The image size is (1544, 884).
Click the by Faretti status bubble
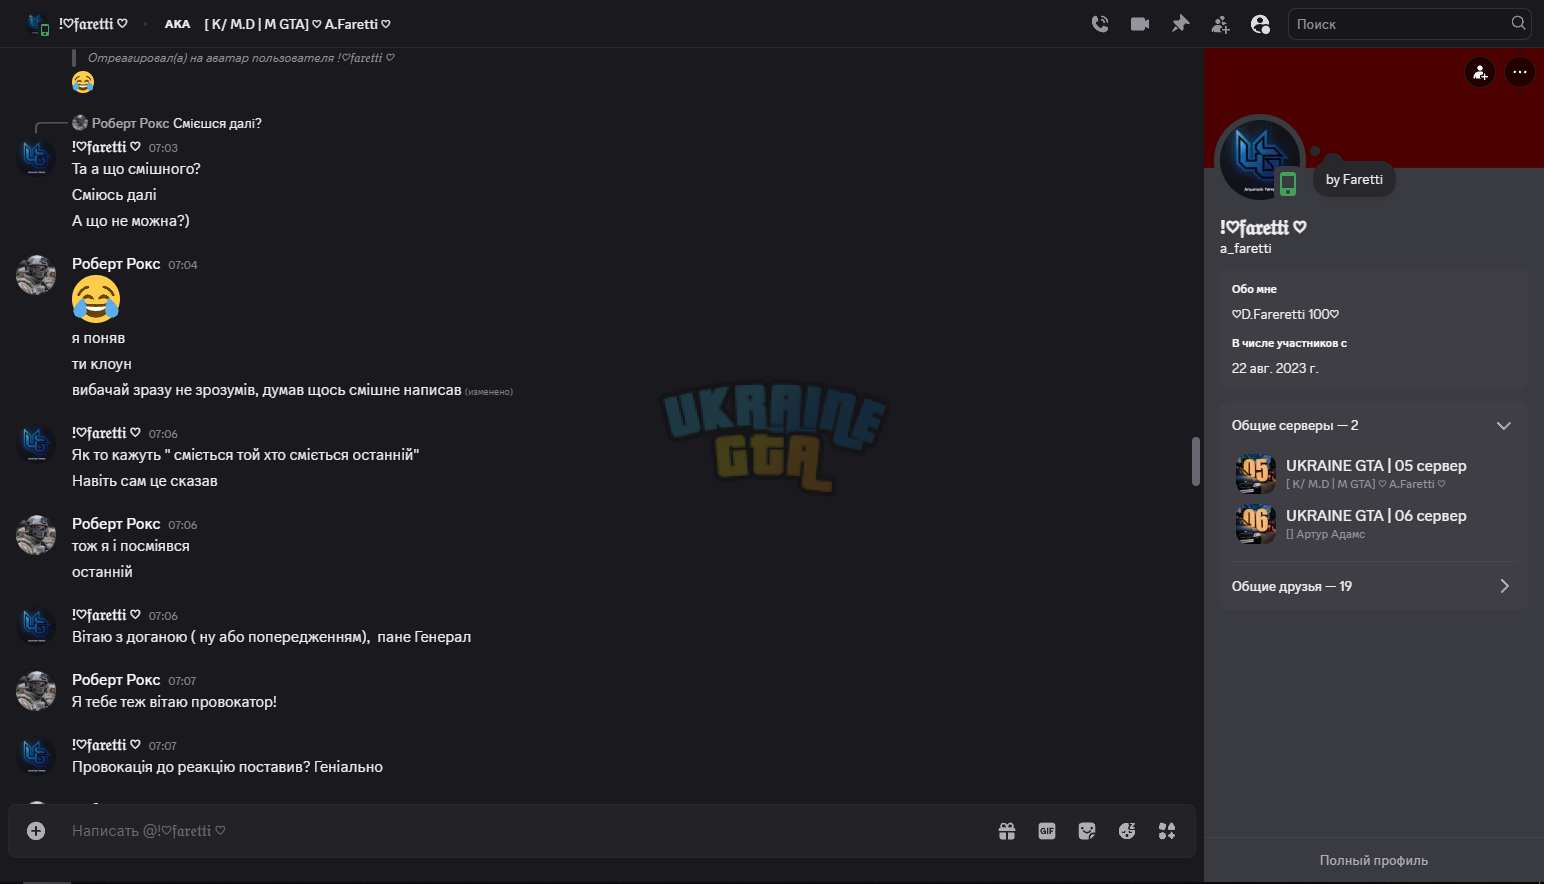click(1354, 180)
